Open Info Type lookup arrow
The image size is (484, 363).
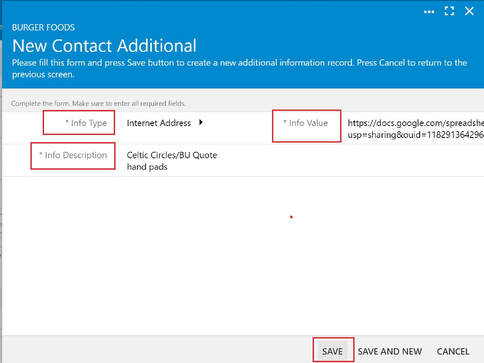(201, 122)
